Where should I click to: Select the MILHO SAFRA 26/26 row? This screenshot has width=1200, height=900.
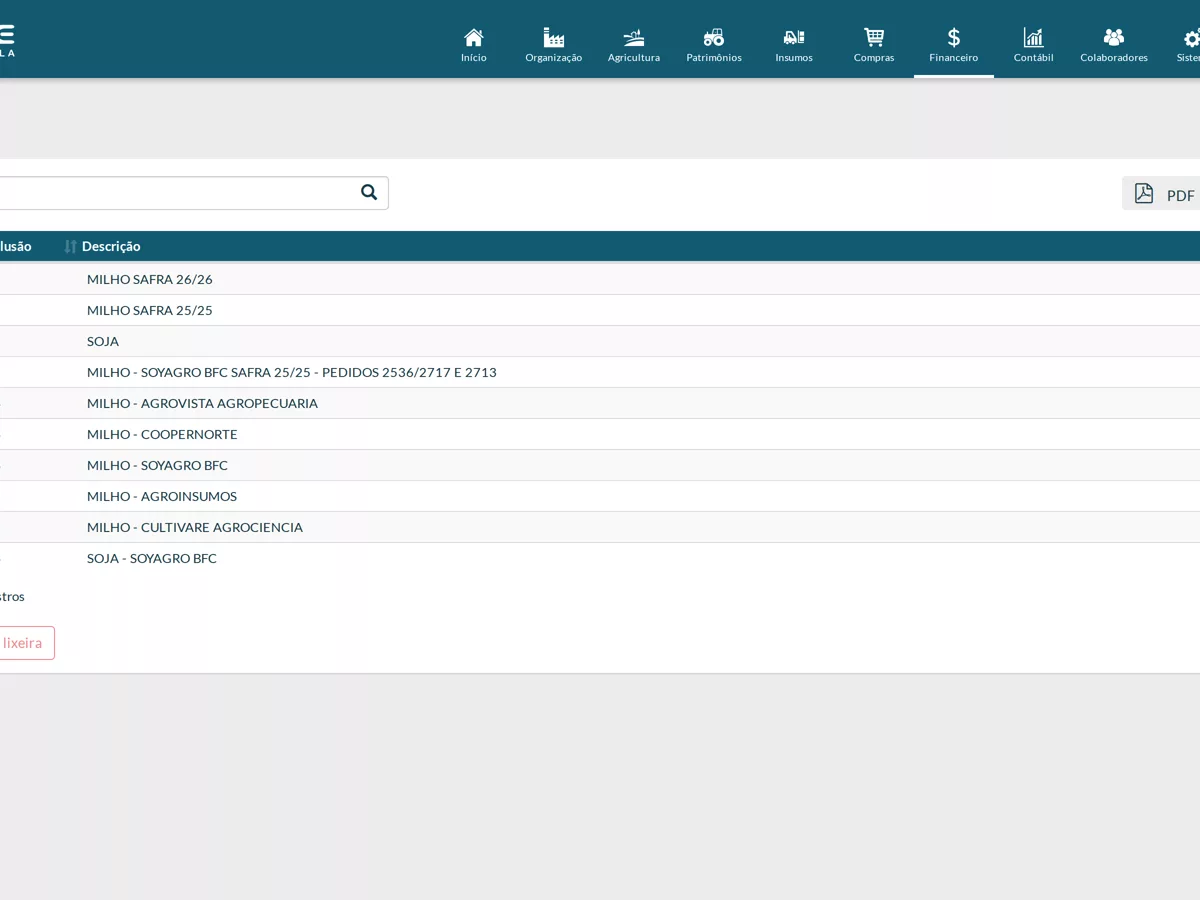coord(600,279)
